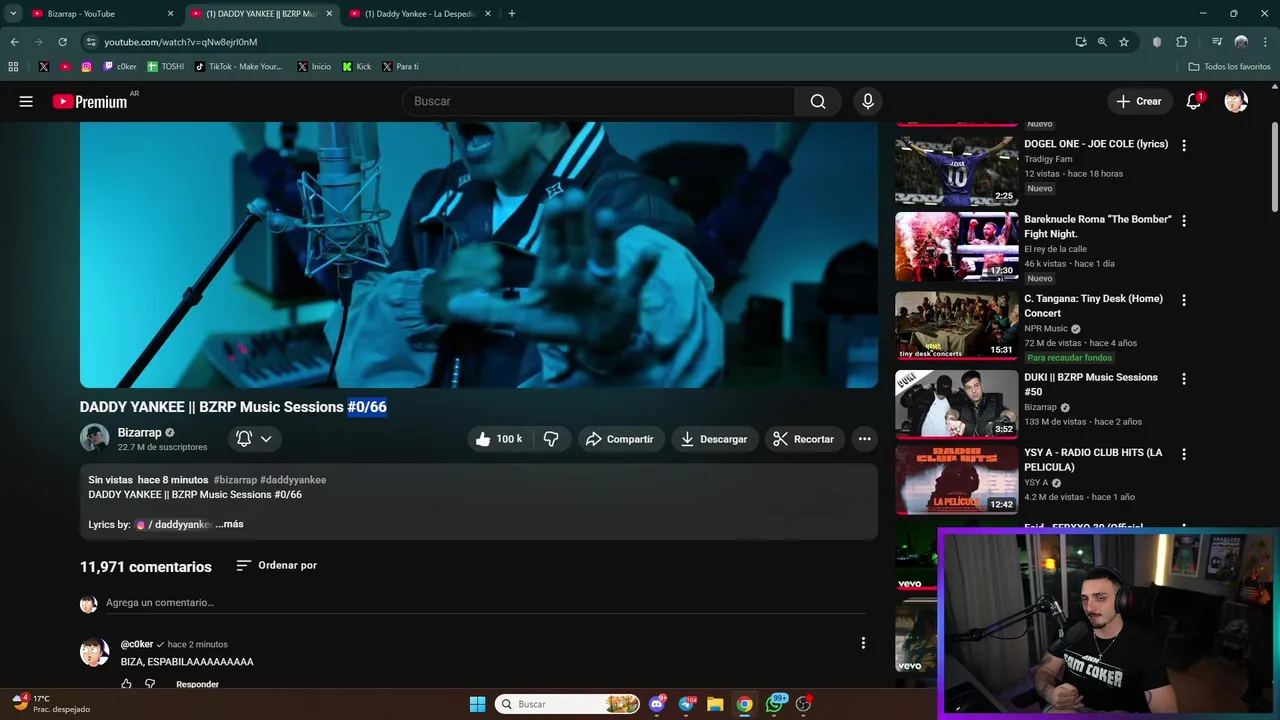Focus the 'Agrega un comentario' field
The height and width of the screenshot is (720, 1280).
click(485, 603)
